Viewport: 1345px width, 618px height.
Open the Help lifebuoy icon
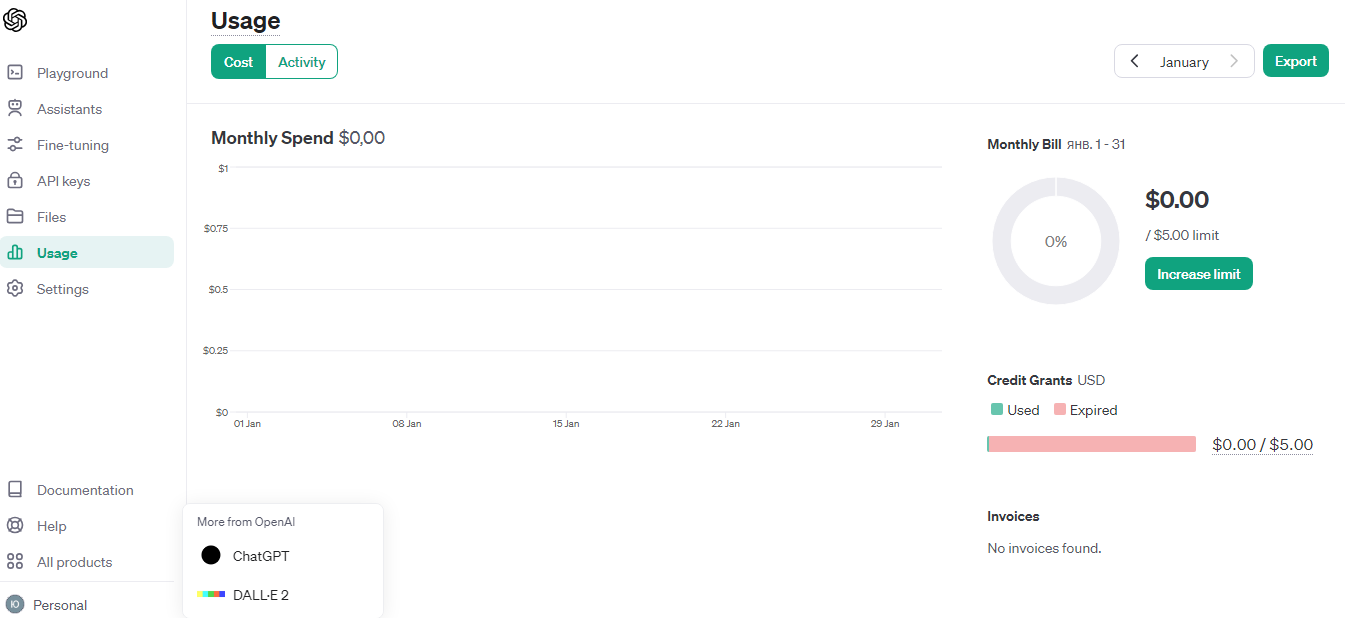coord(15,526)
